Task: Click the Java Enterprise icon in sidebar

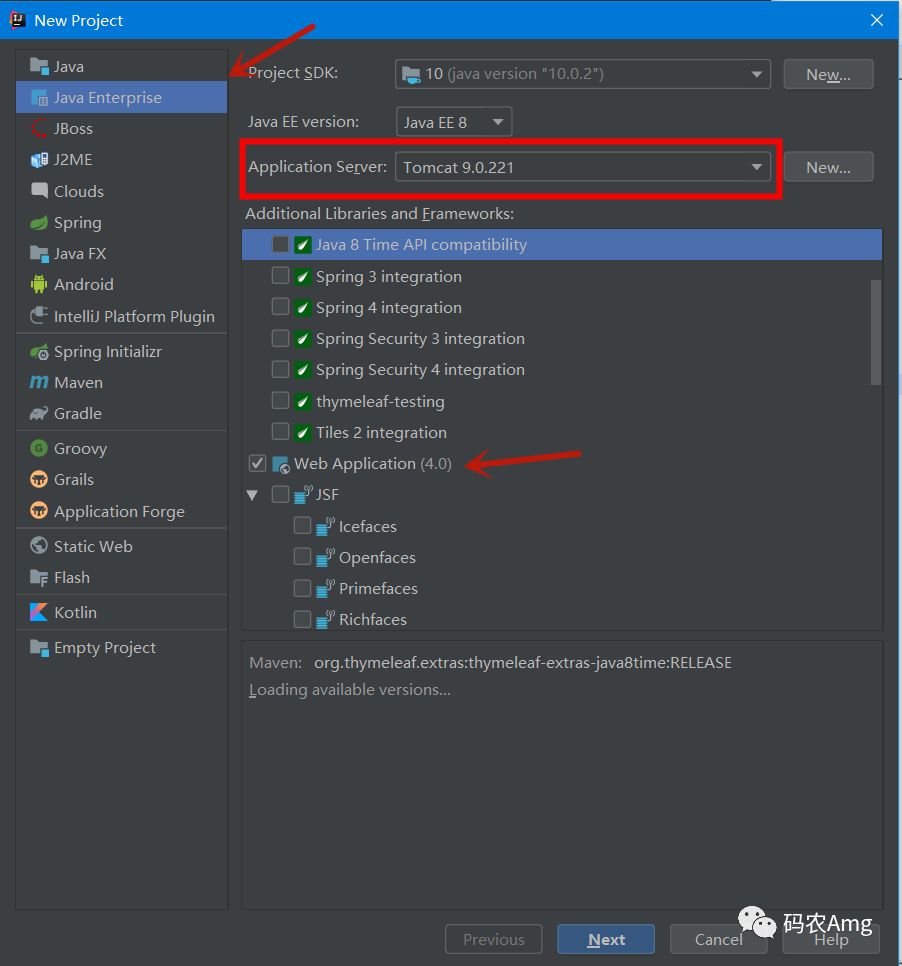Action: pos(39,97)
